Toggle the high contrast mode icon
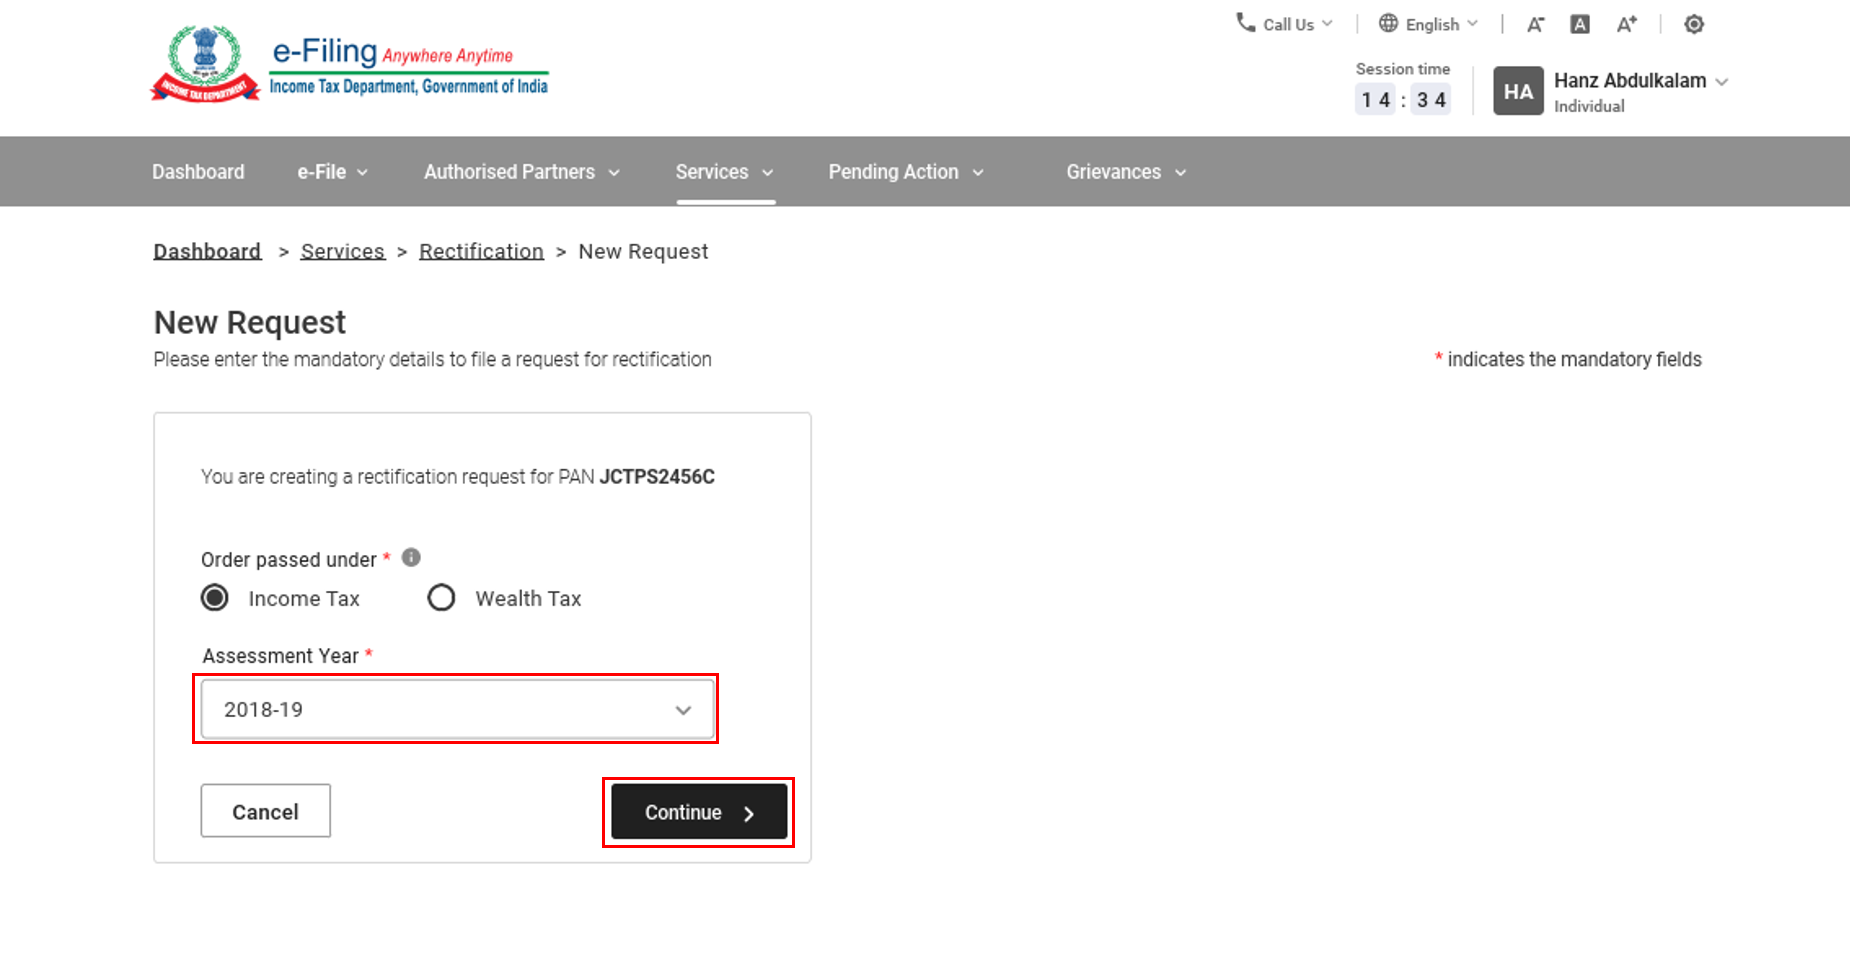 coord(1693,24)
